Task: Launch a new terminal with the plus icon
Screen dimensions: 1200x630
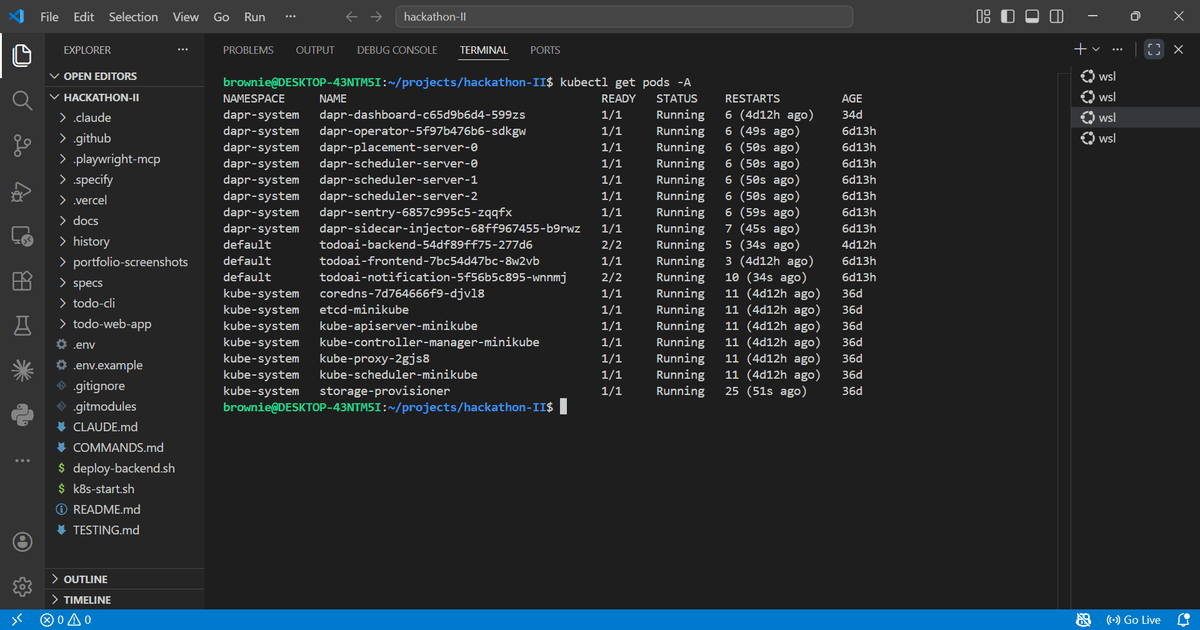Action: tap(1080, 48)
